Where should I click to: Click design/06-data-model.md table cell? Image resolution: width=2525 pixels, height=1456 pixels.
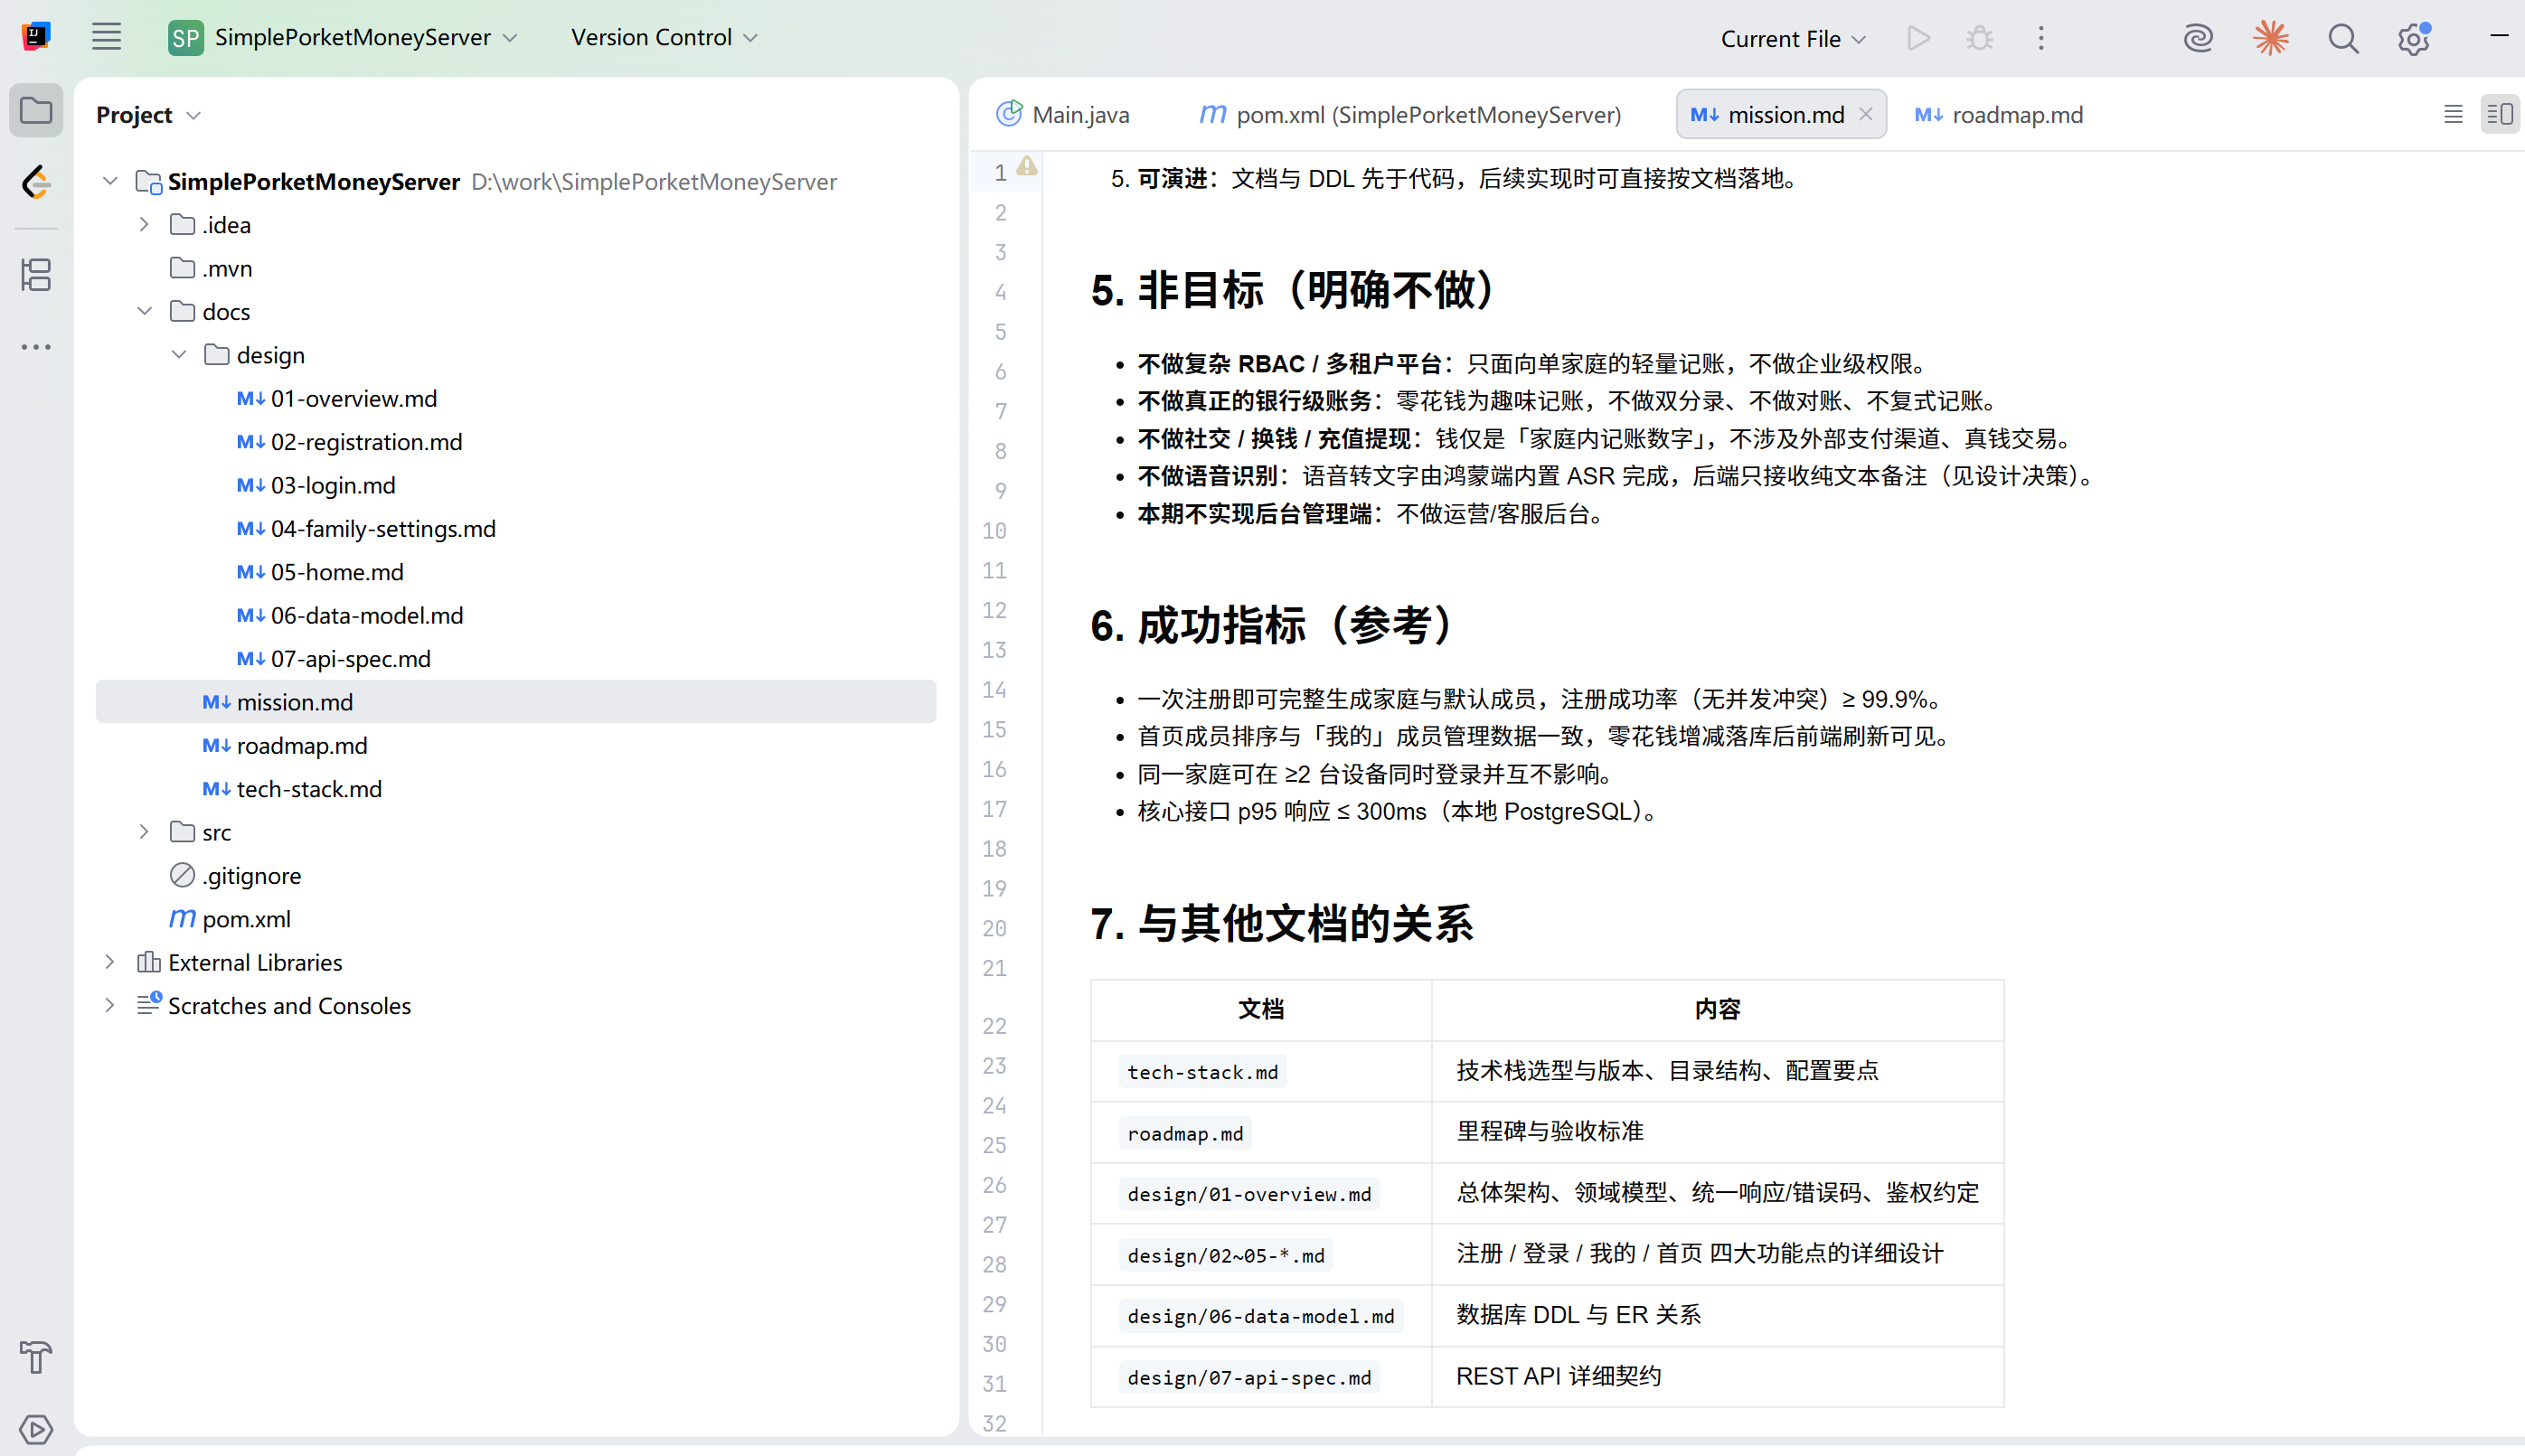point(1260,1316)
